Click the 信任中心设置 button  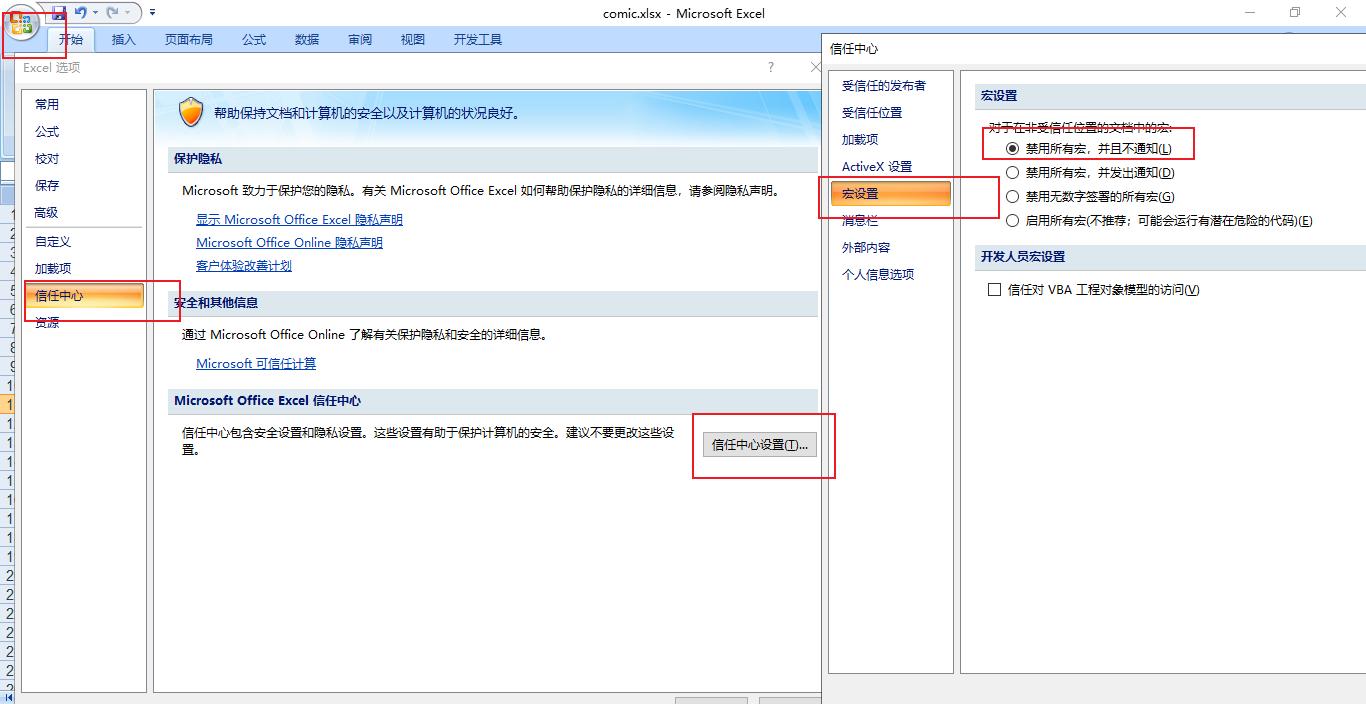(x=760, y=445)
